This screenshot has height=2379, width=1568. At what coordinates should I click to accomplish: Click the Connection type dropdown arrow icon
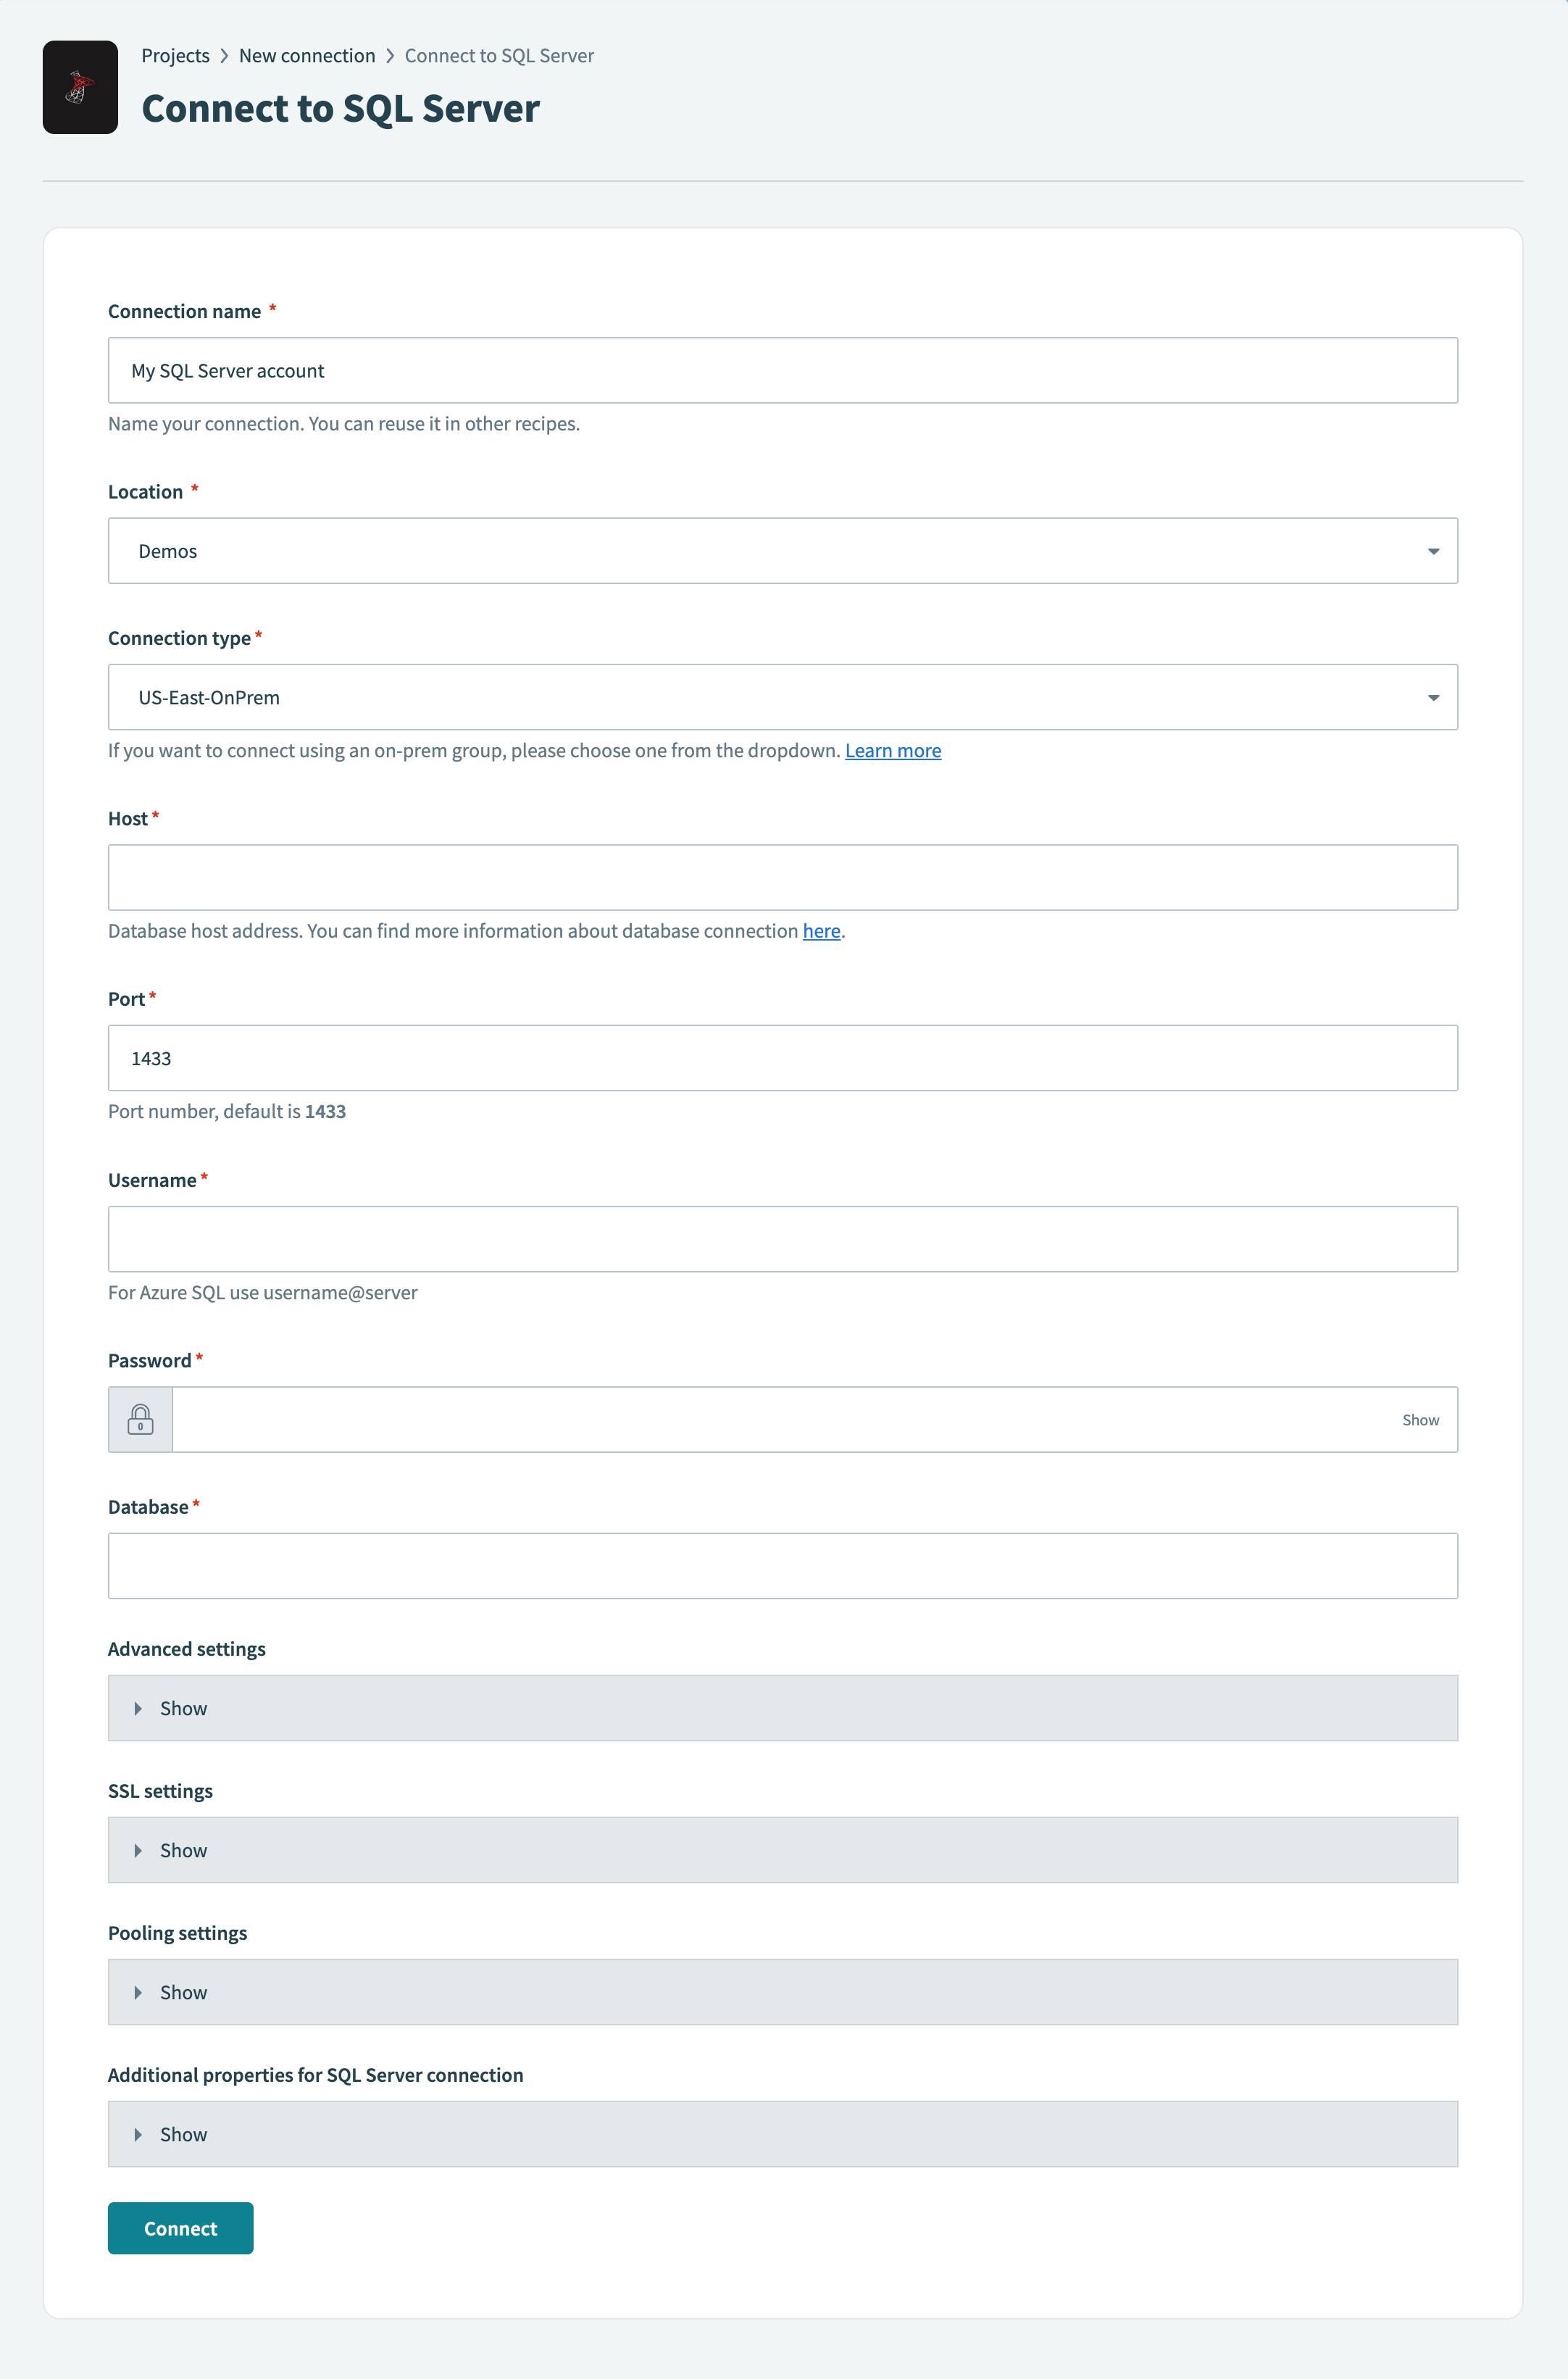(1433, 698)
